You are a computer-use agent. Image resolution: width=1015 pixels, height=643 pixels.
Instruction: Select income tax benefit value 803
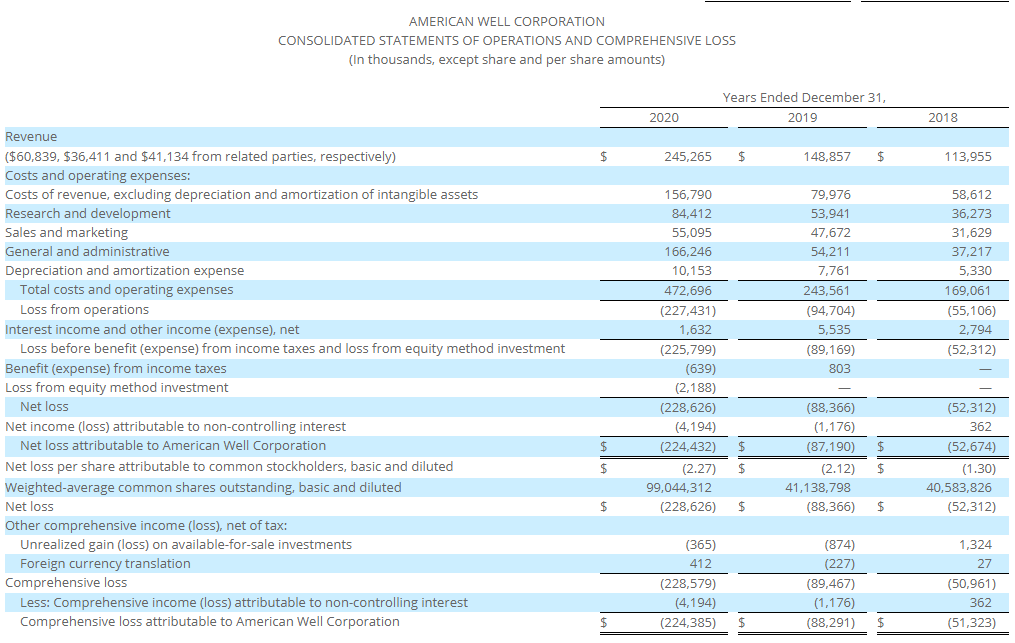pyautogui.click(x=840, y=368)
